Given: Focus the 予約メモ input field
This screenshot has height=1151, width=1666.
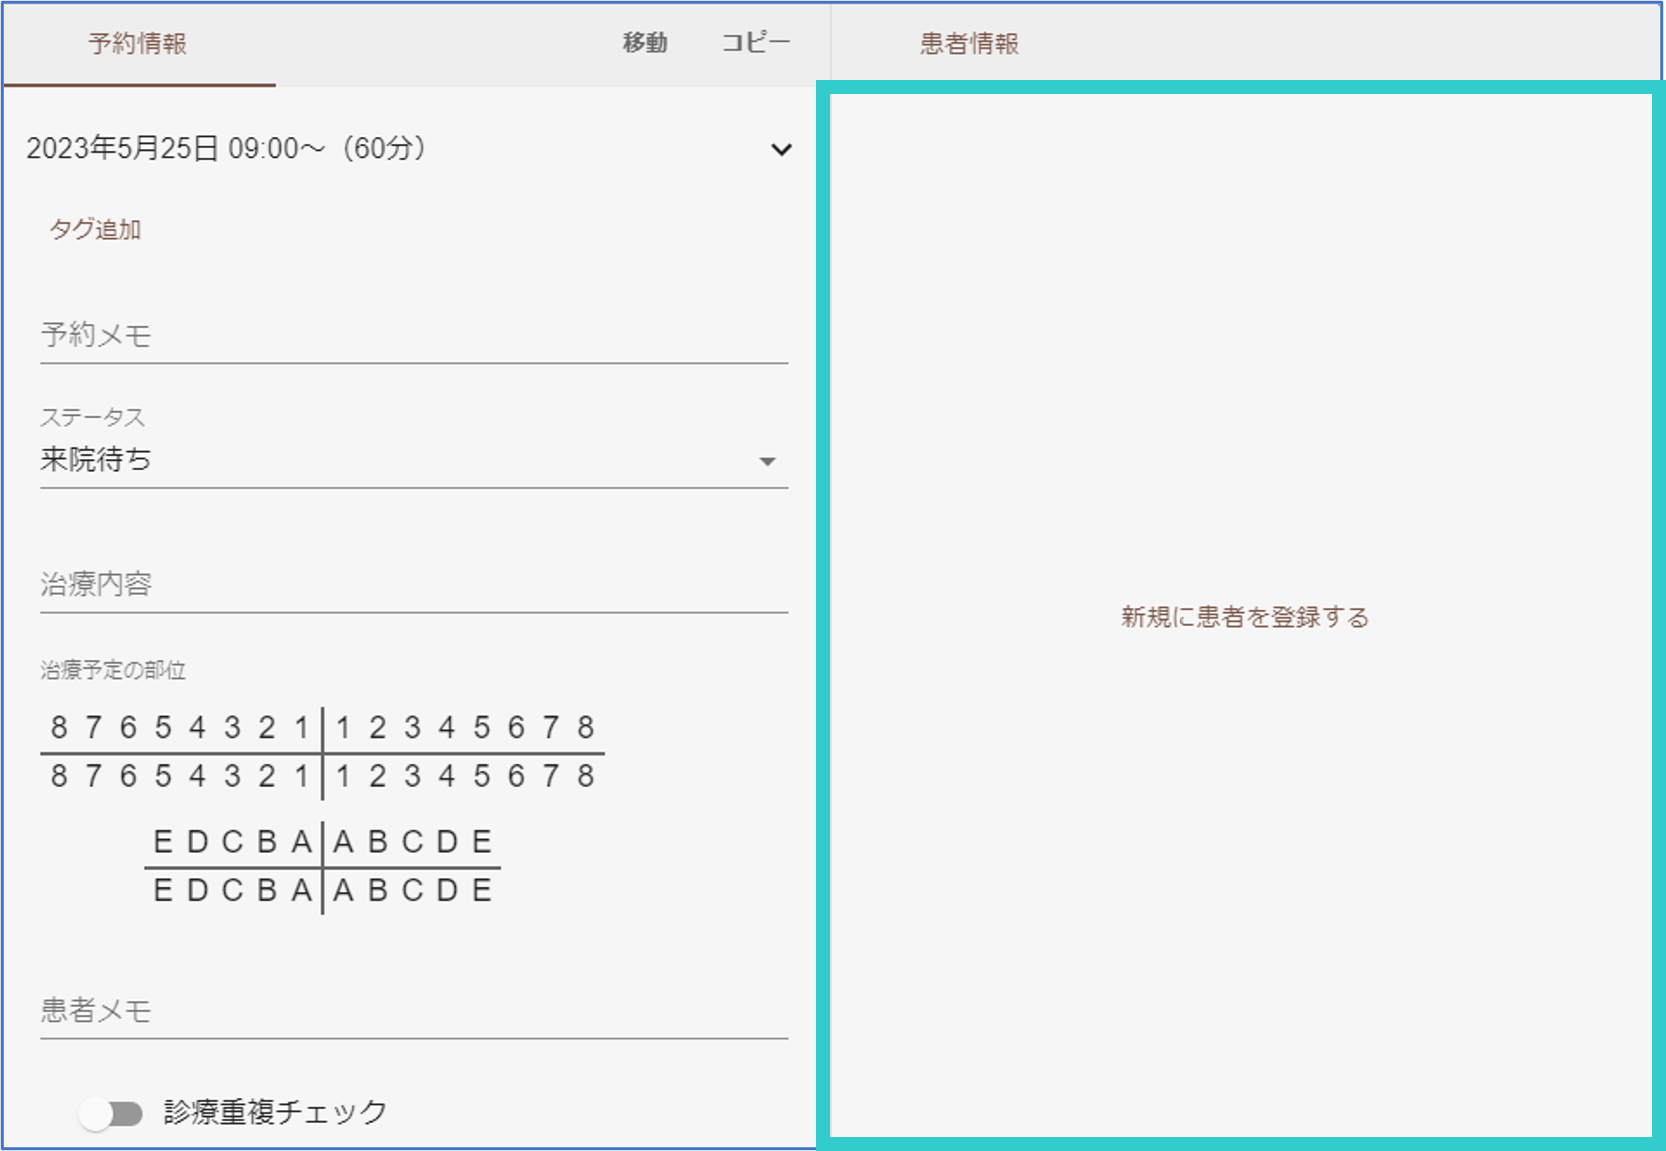Looking at the screenshot, I should coord(413,336).
